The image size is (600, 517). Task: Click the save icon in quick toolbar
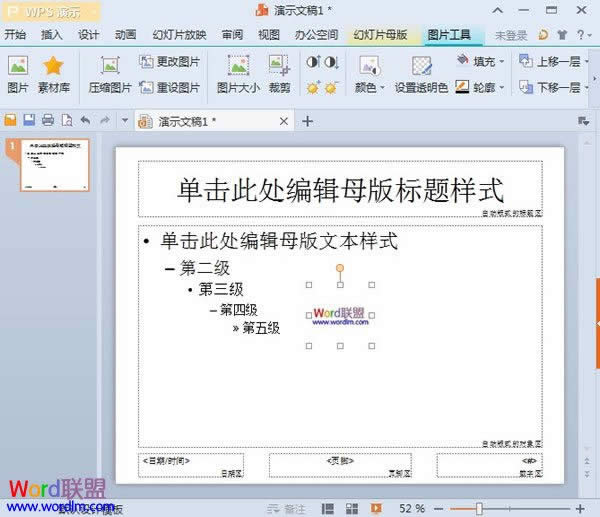(x=29, y=121)
